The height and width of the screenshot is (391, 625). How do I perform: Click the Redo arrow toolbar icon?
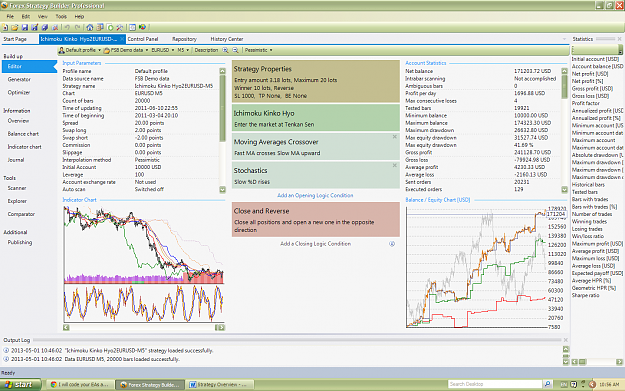78,28
